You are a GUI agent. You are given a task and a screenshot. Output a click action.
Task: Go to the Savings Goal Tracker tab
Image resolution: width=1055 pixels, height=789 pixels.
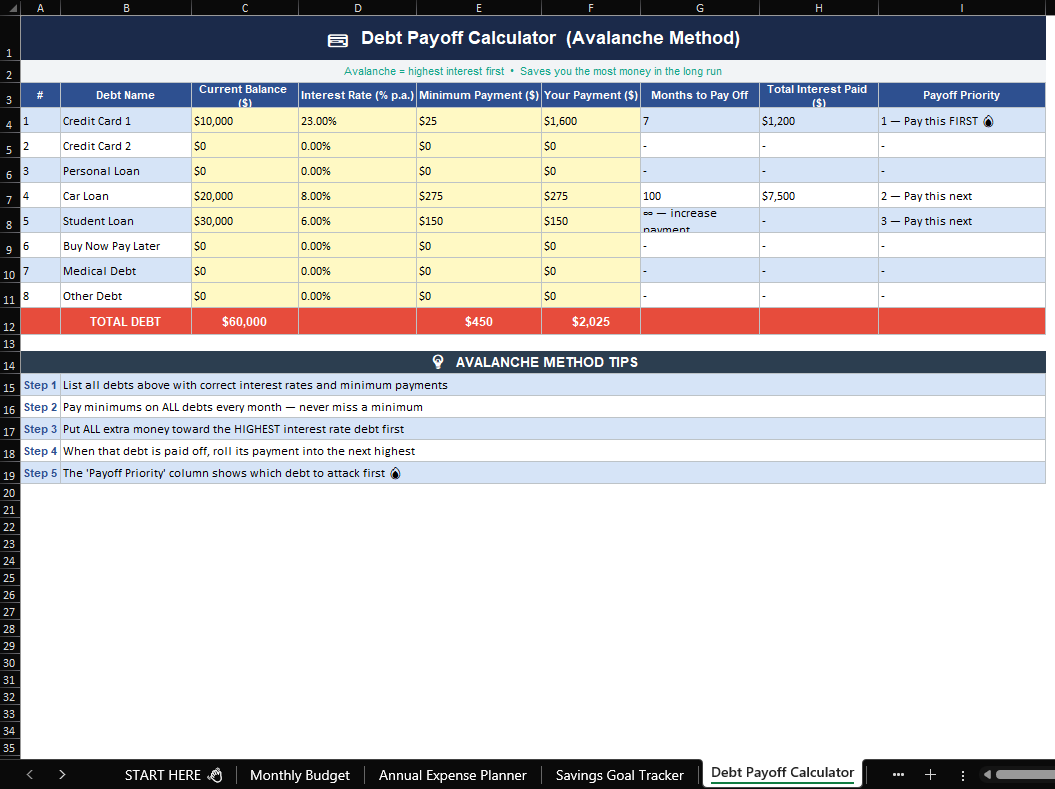pyautogui.click(x=619, y=775)
